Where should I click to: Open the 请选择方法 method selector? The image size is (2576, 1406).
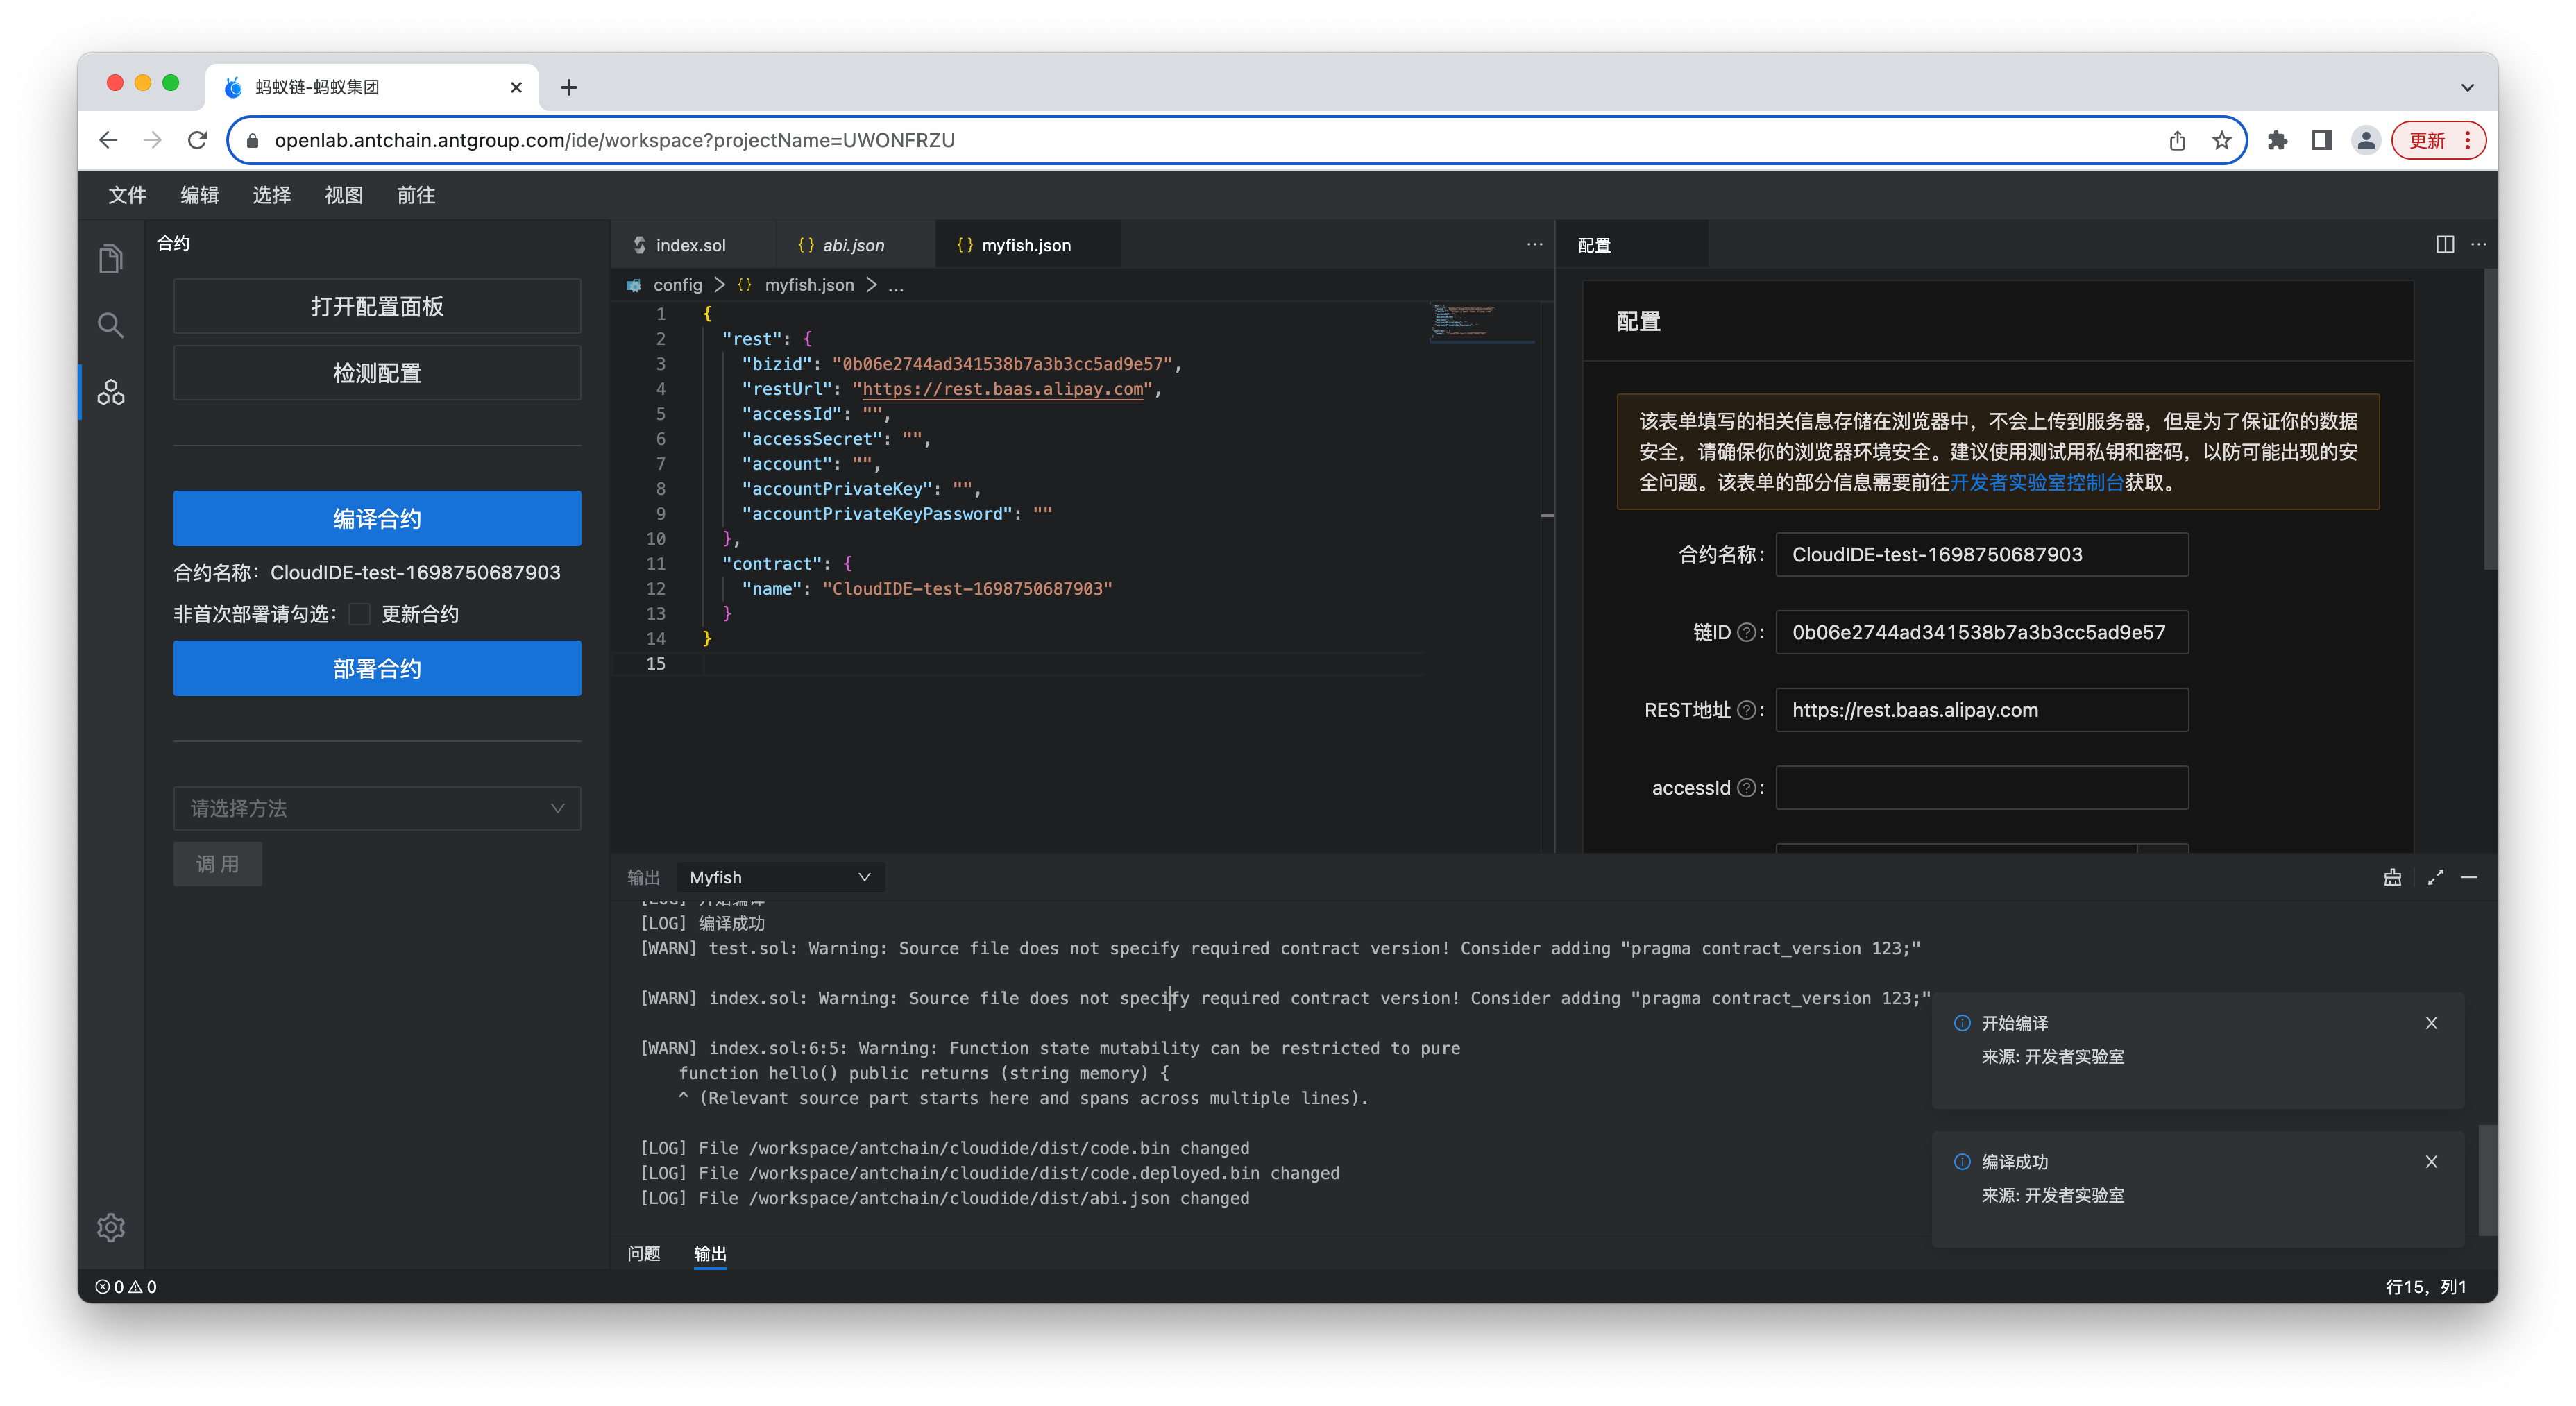377,808
